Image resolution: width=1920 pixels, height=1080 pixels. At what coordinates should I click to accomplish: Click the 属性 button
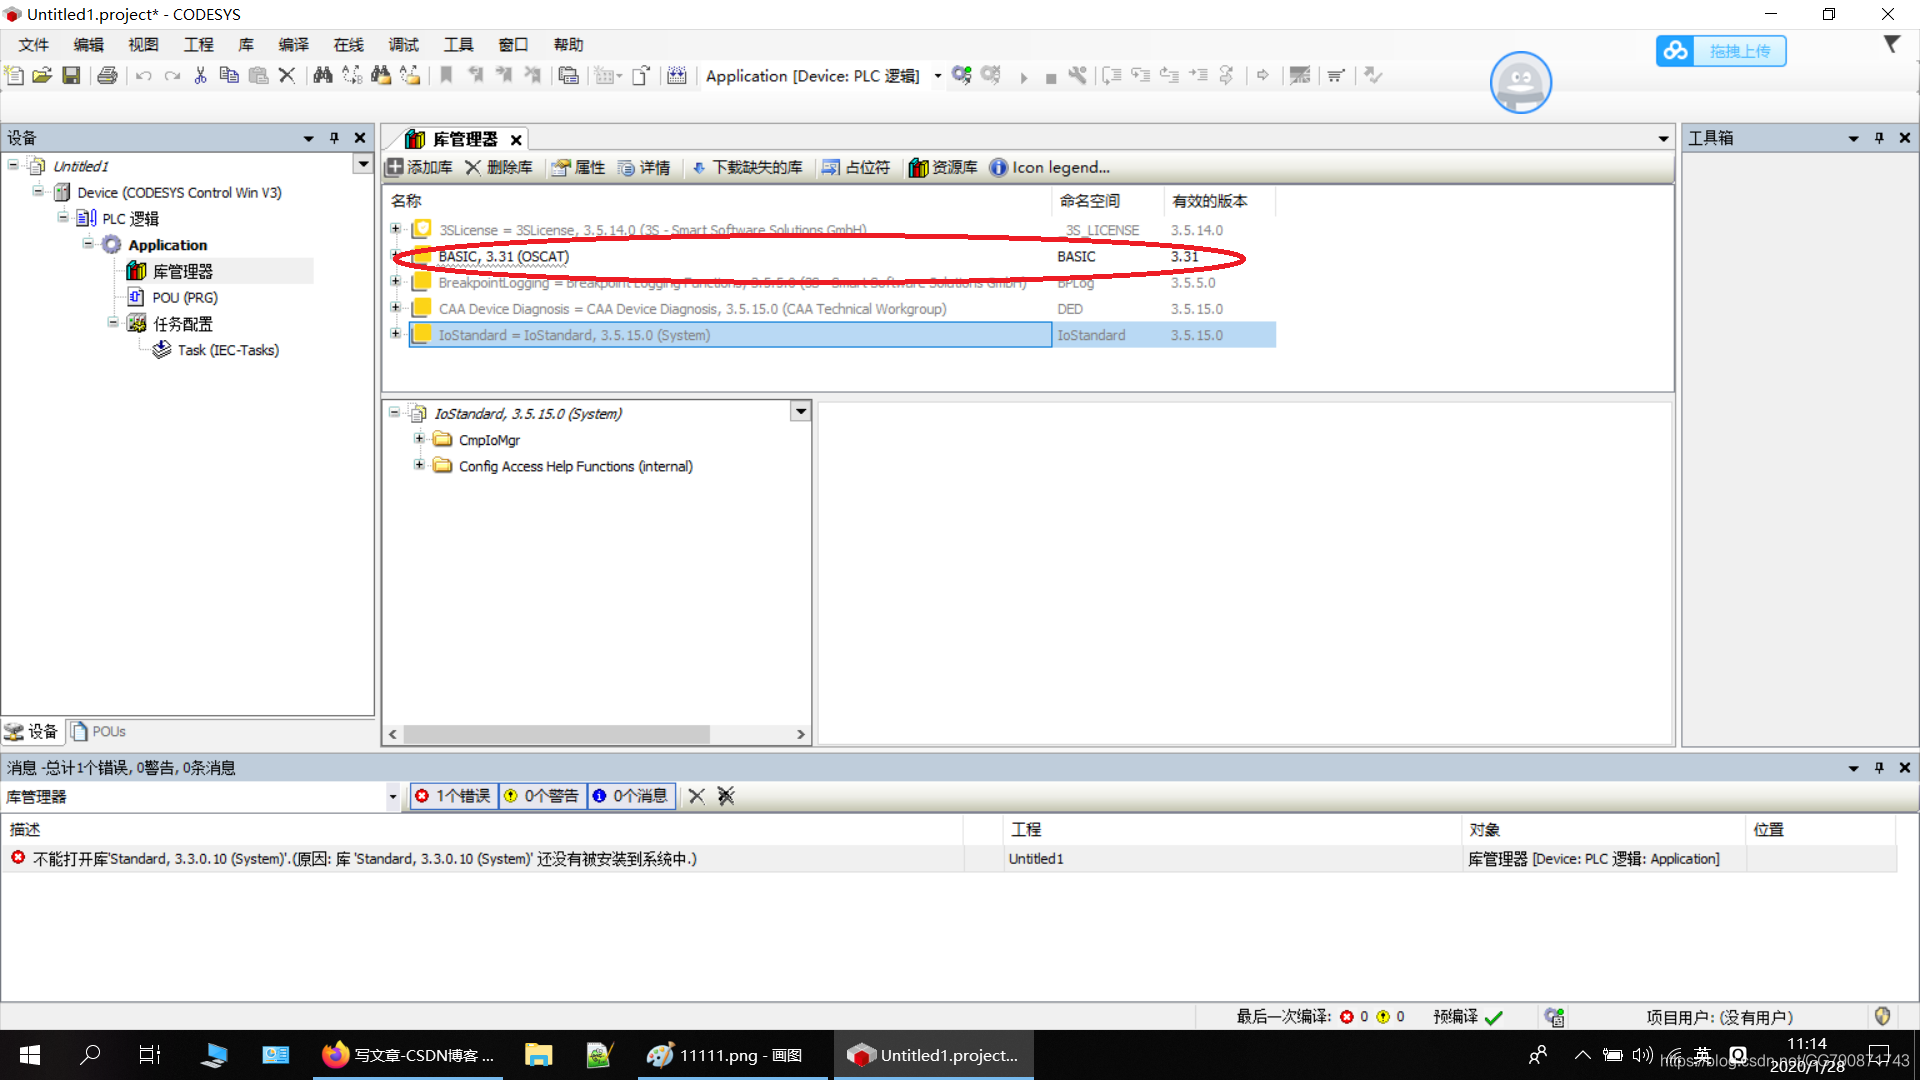coord(579,167)
